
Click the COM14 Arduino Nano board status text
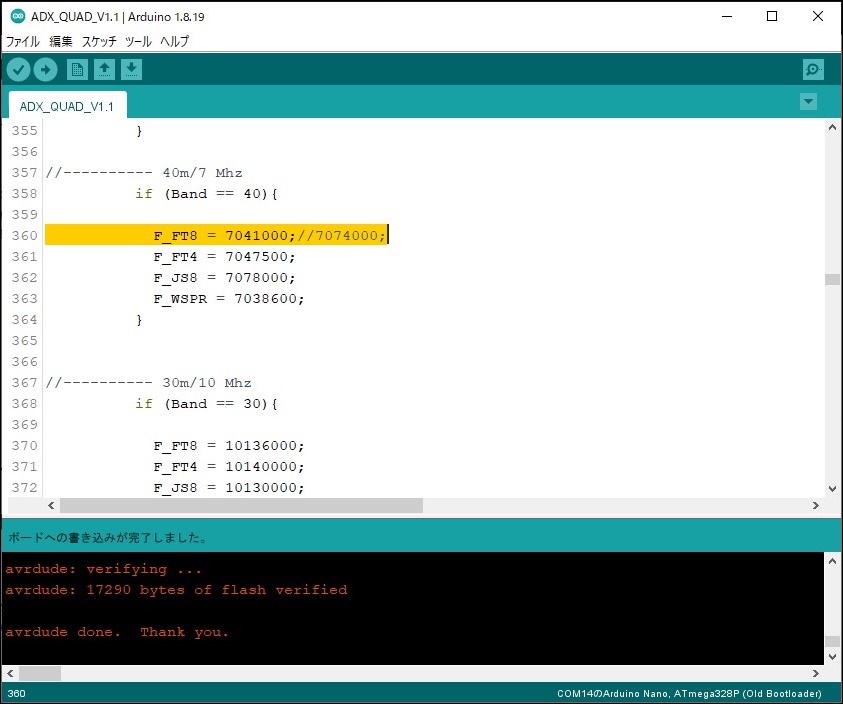point(689,693)
